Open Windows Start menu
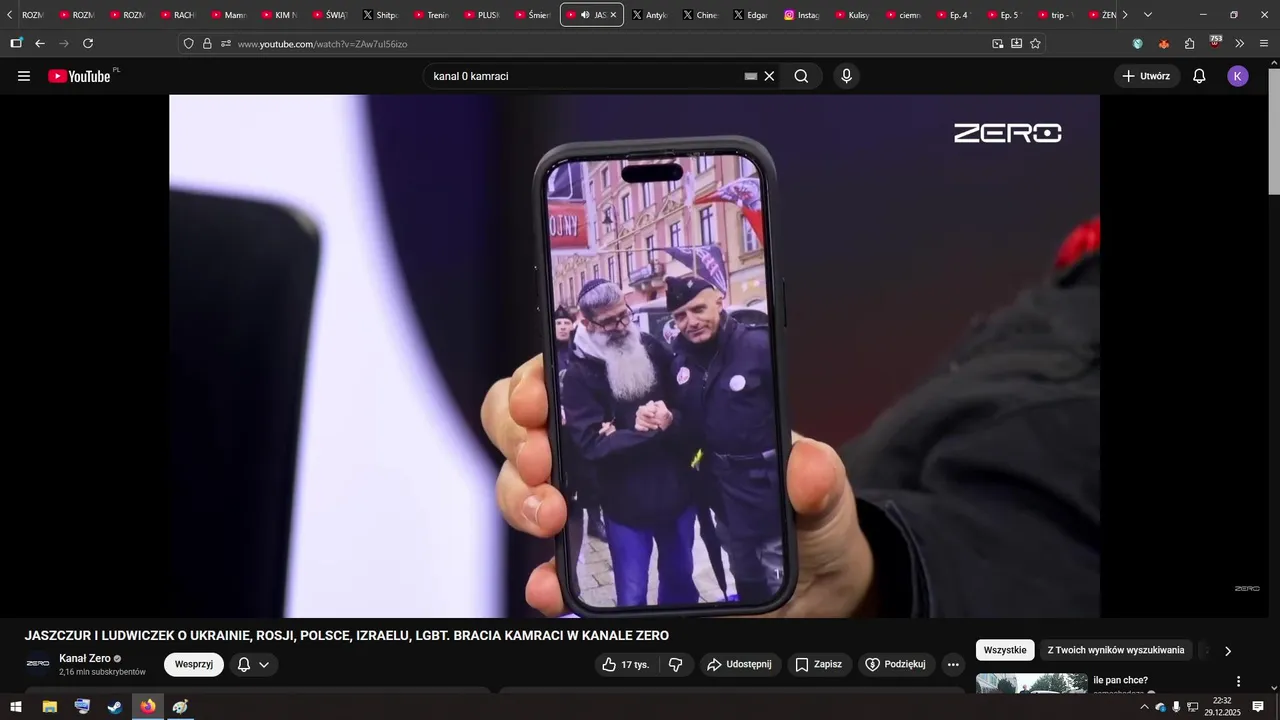The width and height of the screenshot is (1280, 720). click(x=16, y=707)
